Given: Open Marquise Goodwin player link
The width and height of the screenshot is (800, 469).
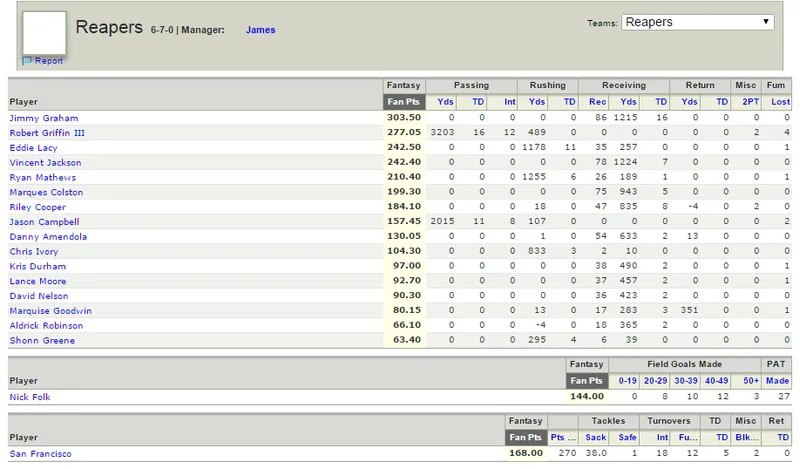Looking at the screenshot, I should pos(51,310).
